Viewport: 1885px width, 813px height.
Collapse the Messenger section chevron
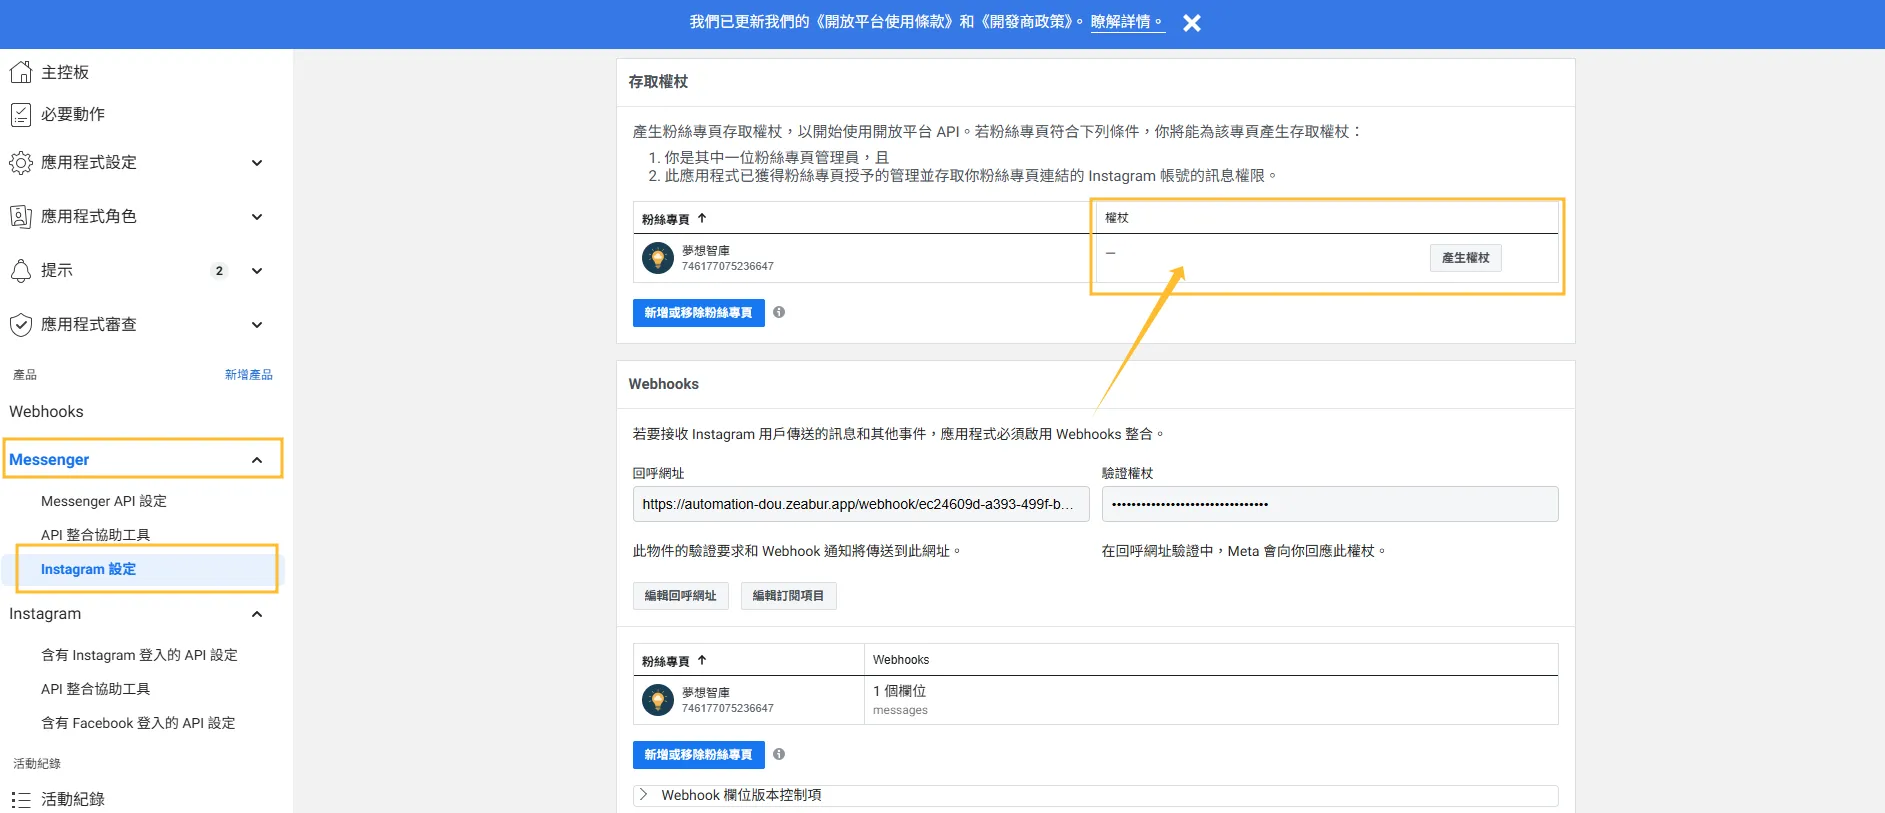point(257,460)
